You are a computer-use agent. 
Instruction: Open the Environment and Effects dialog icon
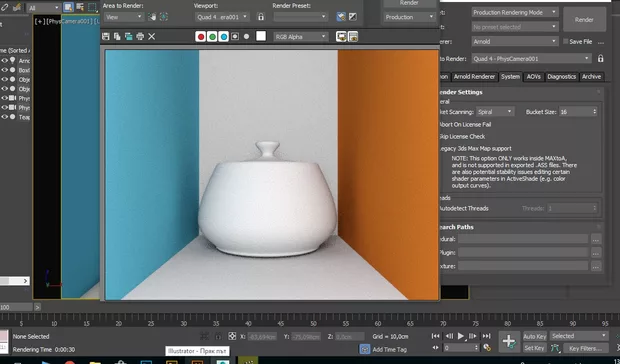click(x=353, y=17)
